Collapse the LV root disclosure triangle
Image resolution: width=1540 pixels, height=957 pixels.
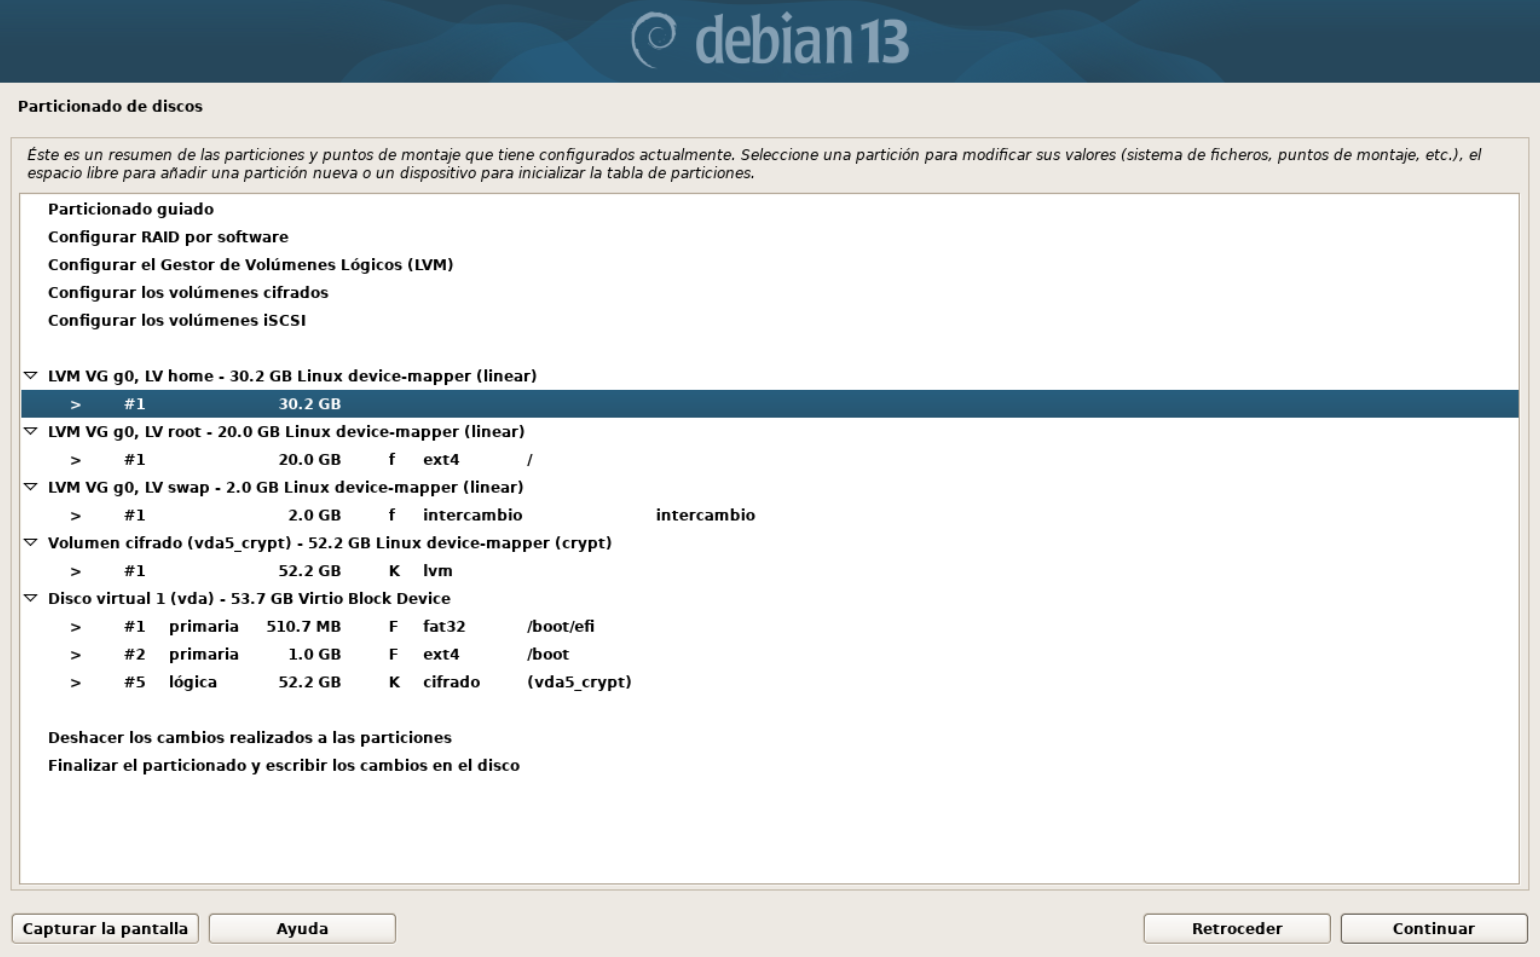30,432
